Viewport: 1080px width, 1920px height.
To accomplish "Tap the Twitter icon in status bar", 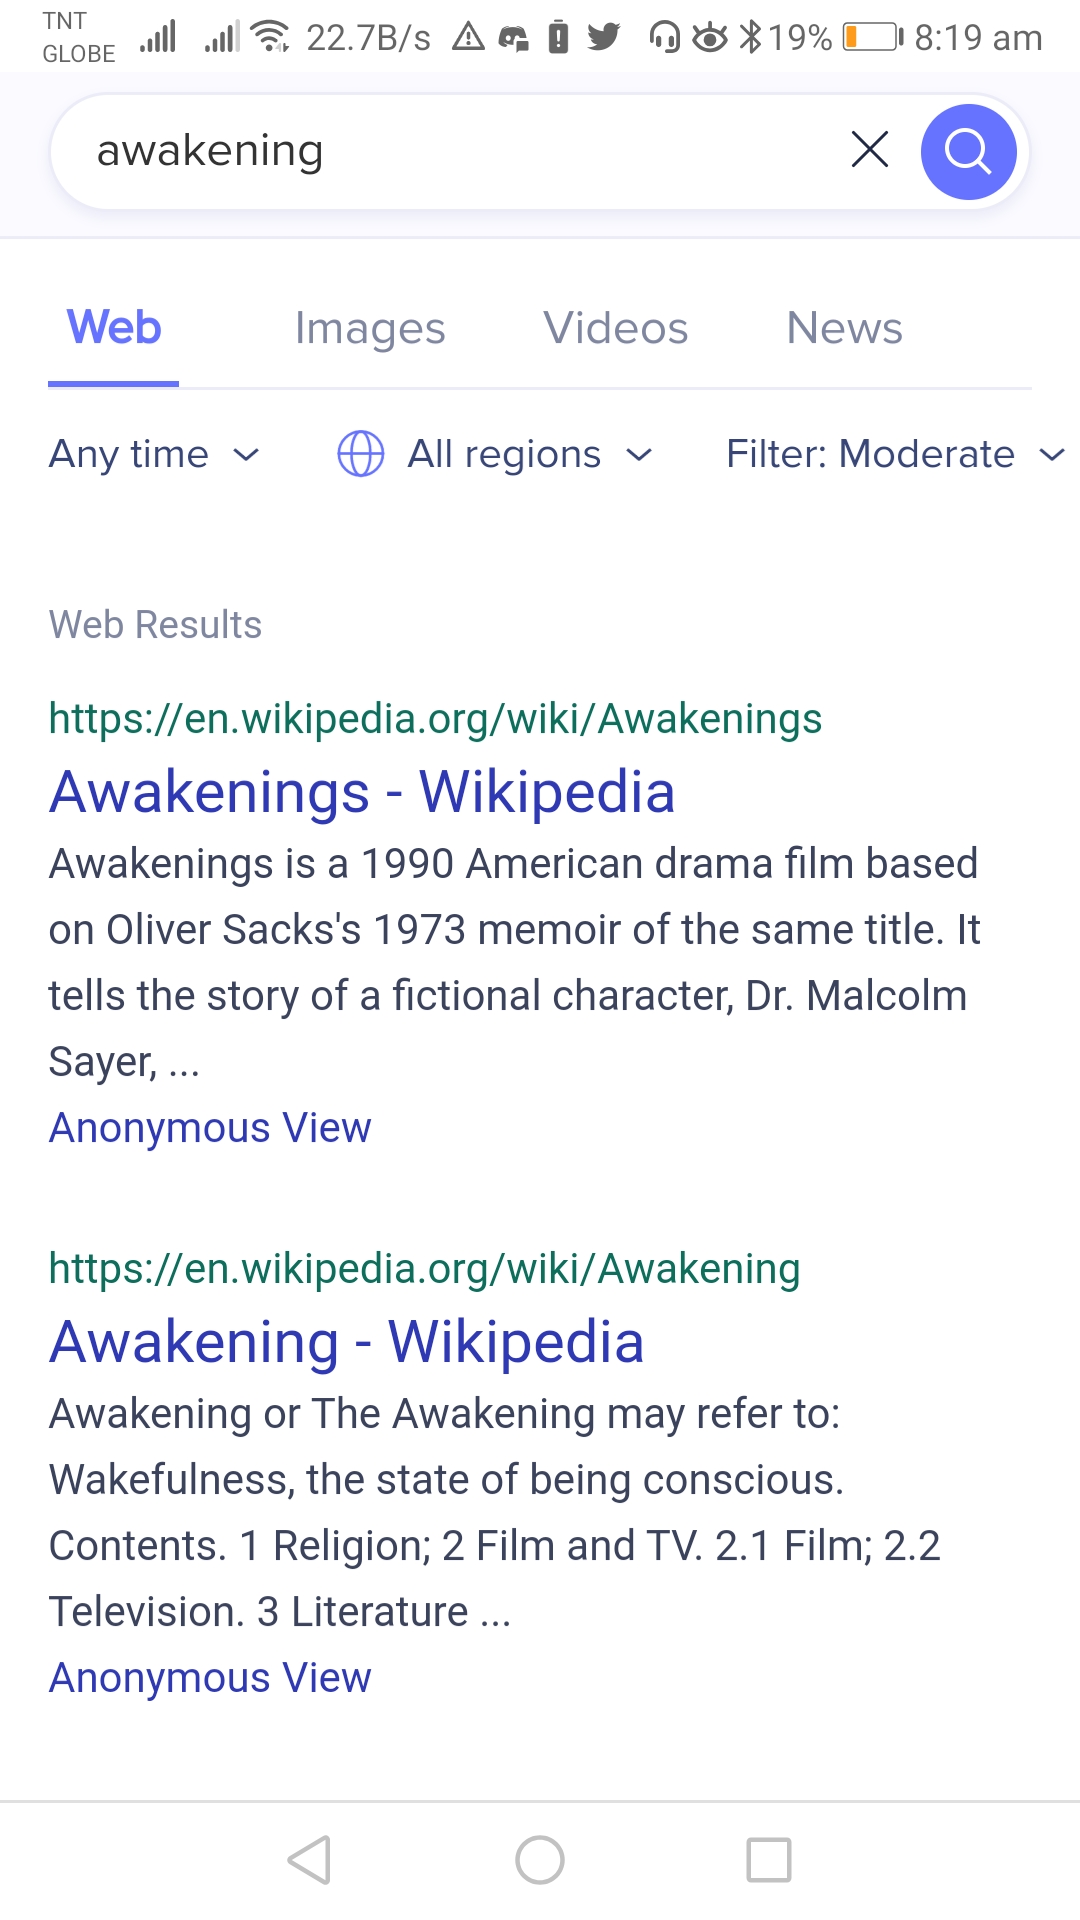I will [603, 37].
